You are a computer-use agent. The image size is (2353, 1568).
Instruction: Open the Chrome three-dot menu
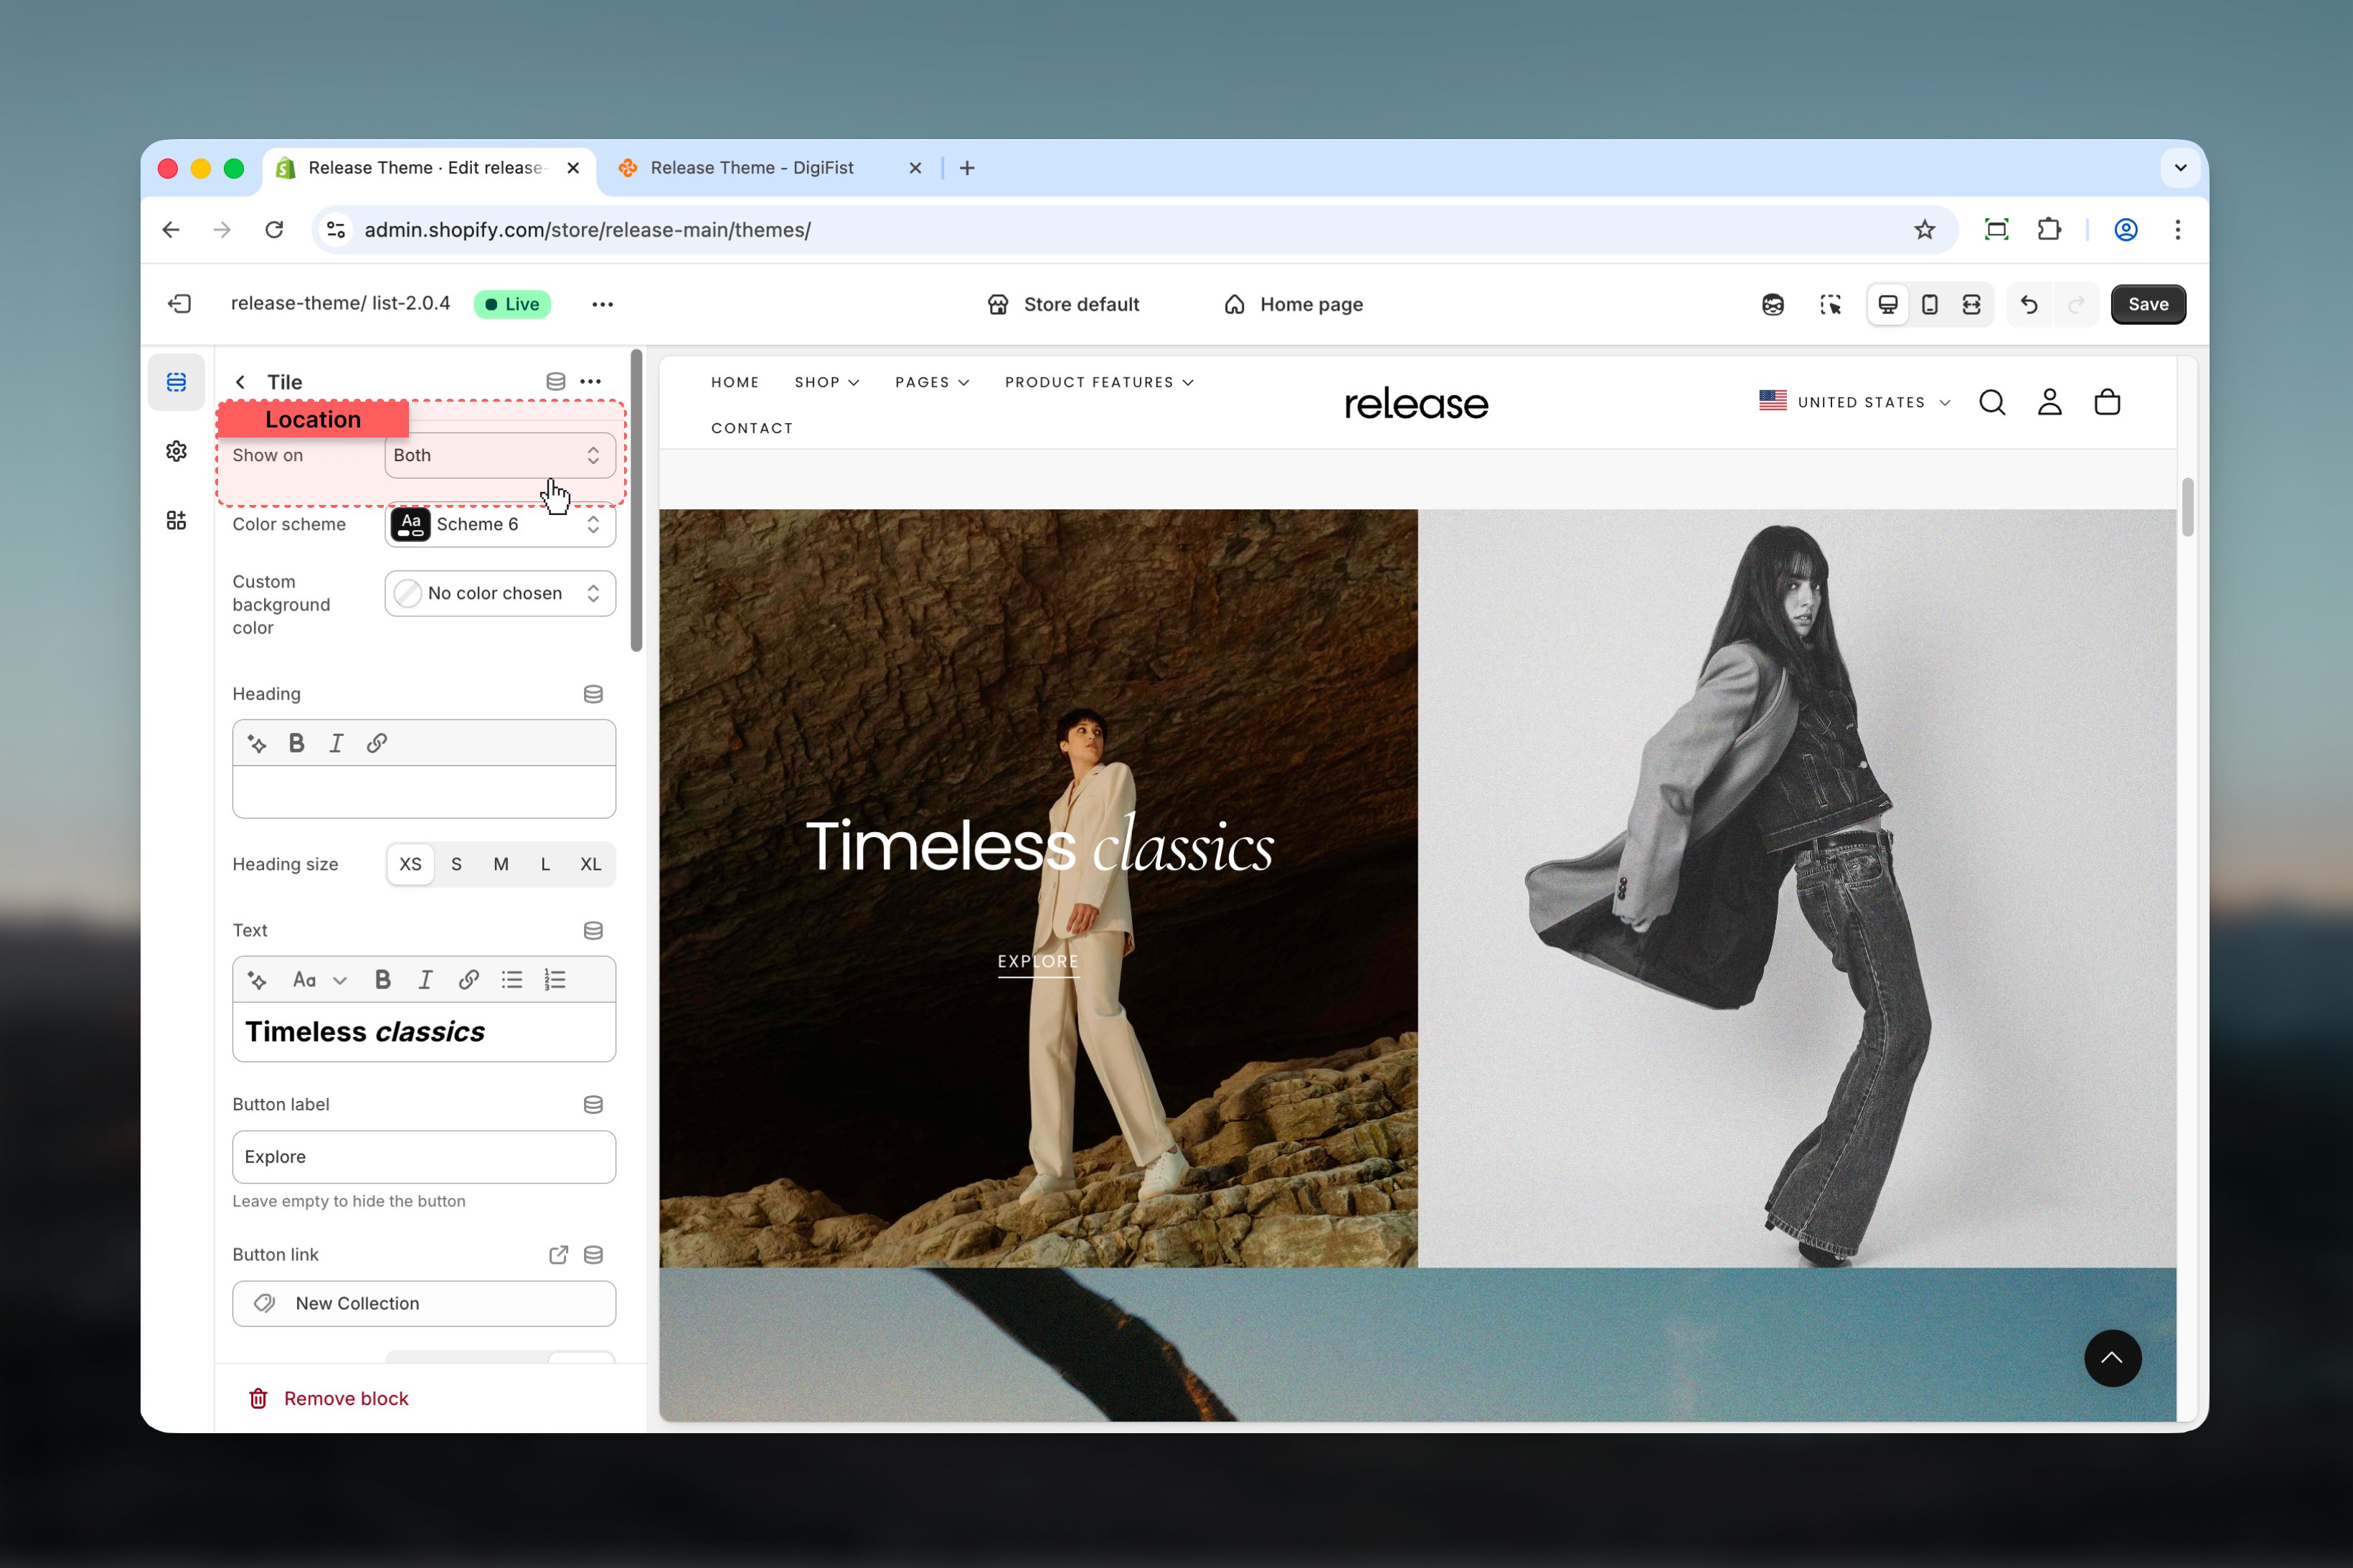[2178, 230]
